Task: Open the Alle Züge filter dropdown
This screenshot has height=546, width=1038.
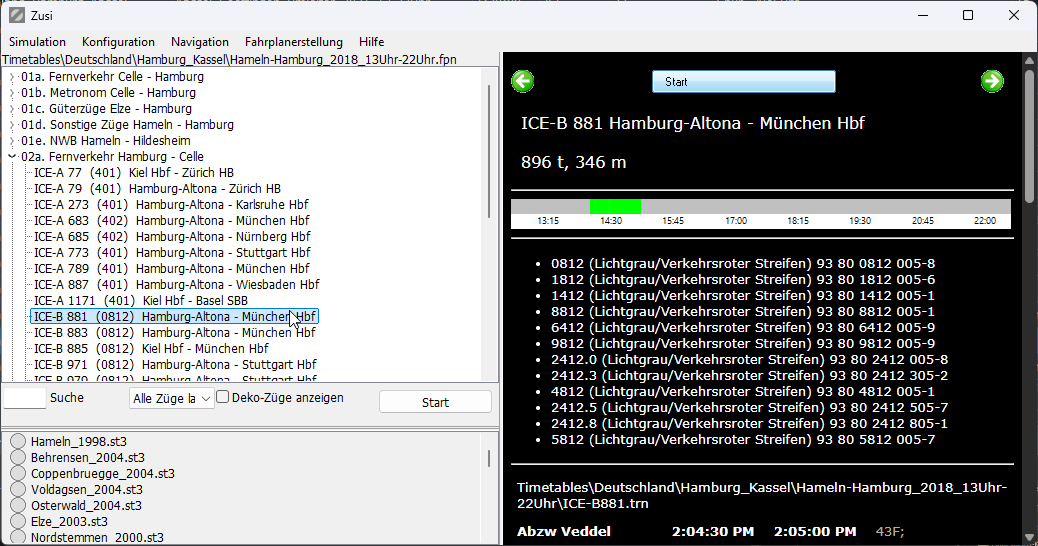Action: [171, 398]
